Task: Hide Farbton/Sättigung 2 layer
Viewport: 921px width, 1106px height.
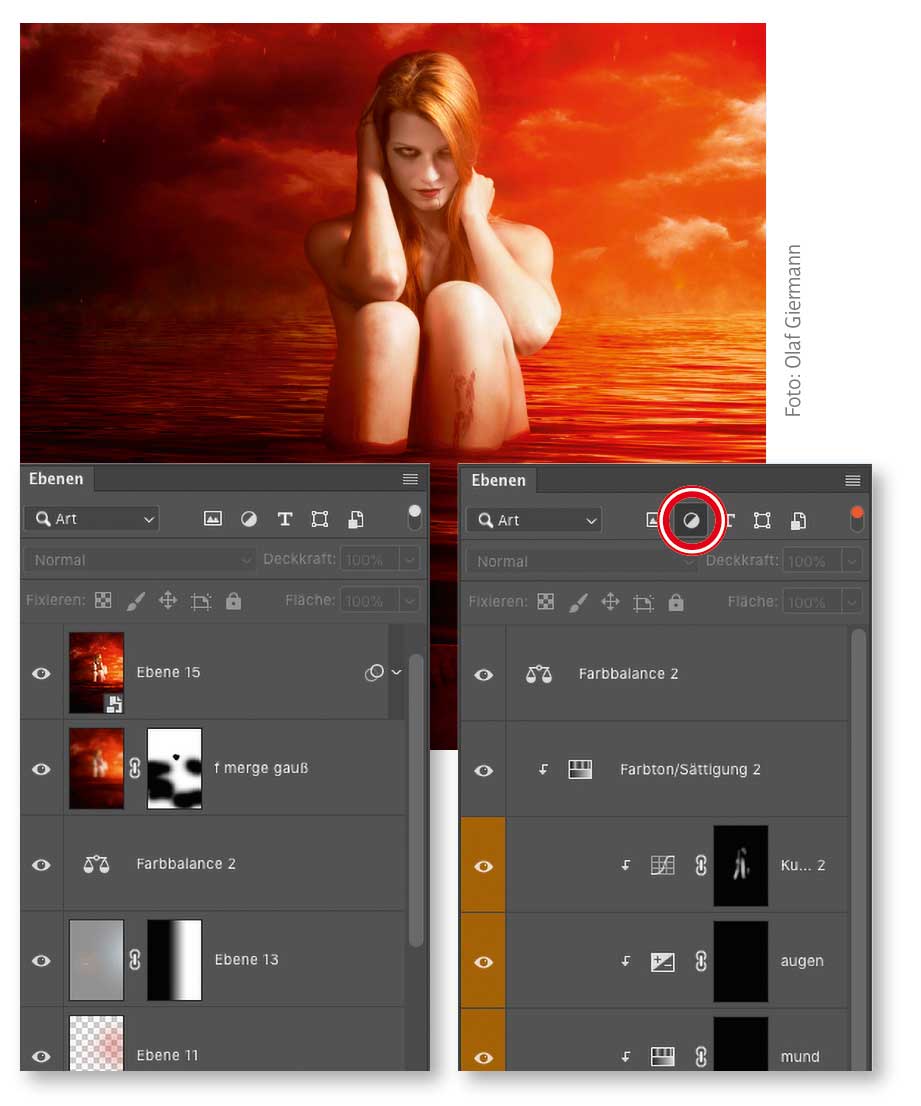Action: [484, 770]
